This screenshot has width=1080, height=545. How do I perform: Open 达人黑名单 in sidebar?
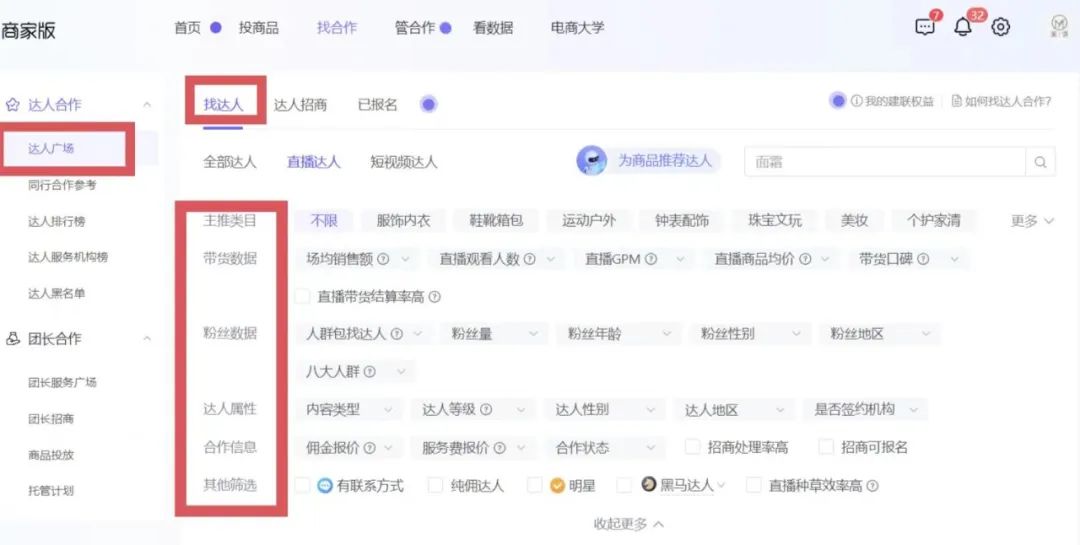57,294
